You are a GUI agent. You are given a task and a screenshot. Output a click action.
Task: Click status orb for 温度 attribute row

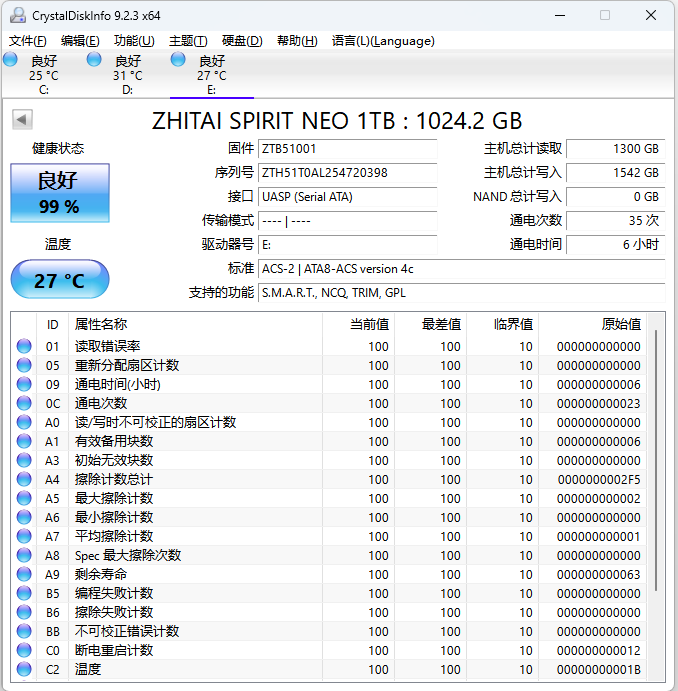(24, 670)
